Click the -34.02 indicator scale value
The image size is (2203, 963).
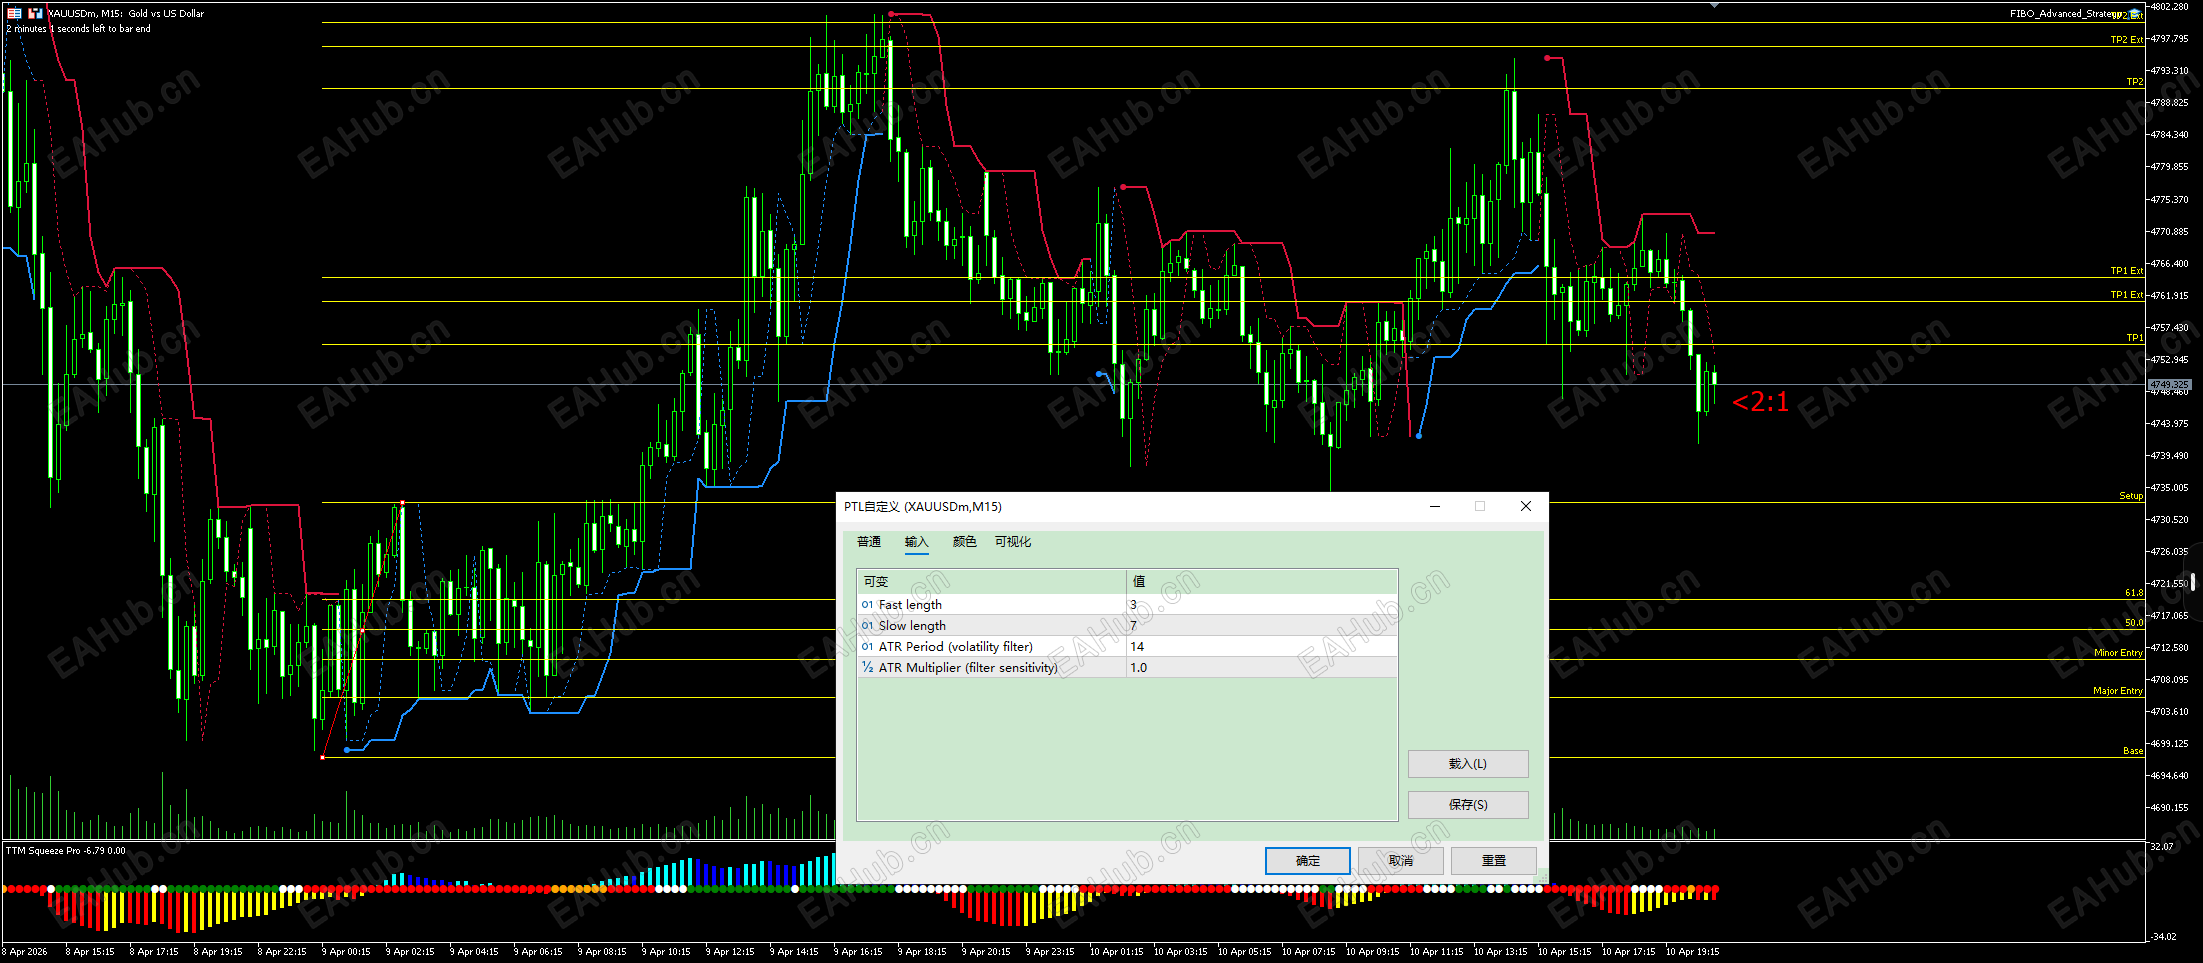click(2163, 937)
